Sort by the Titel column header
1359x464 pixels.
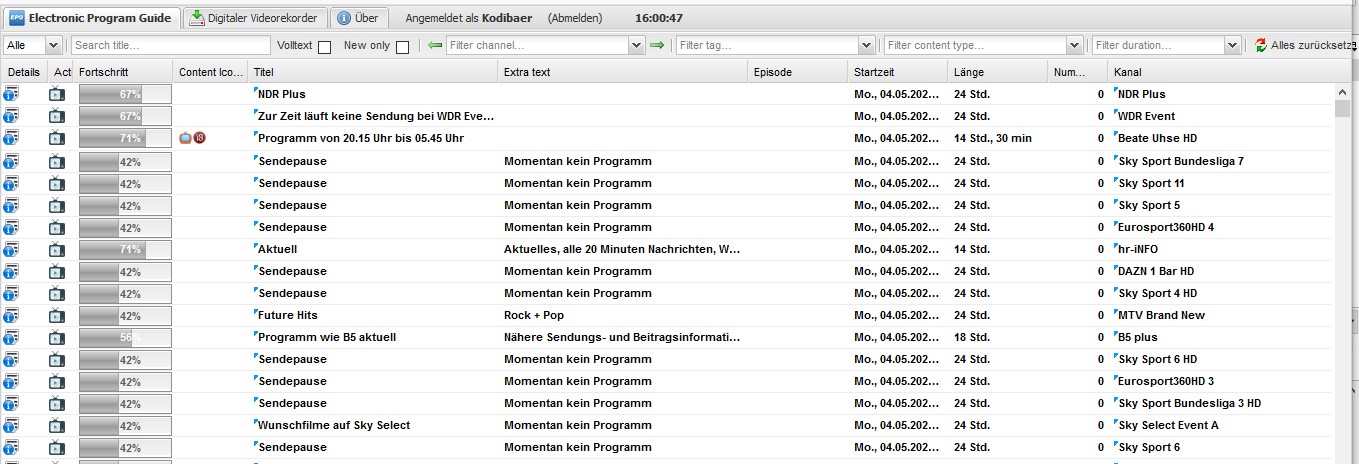tap(373, 72)
